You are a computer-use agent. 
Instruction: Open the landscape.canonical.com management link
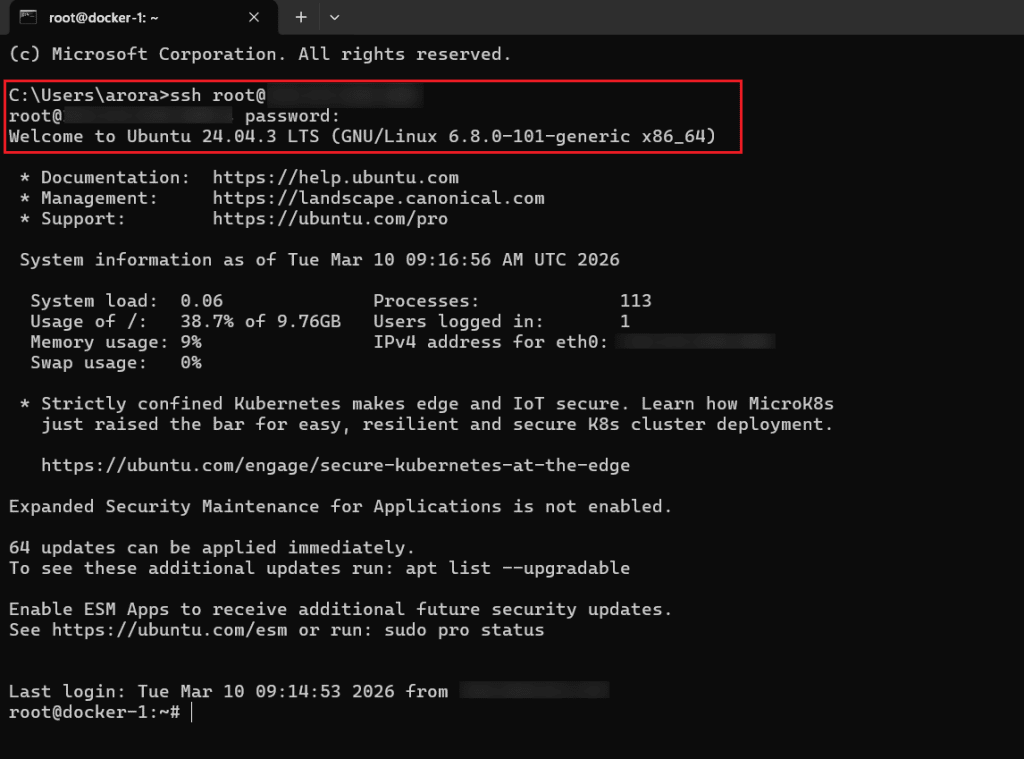(378, 198)
